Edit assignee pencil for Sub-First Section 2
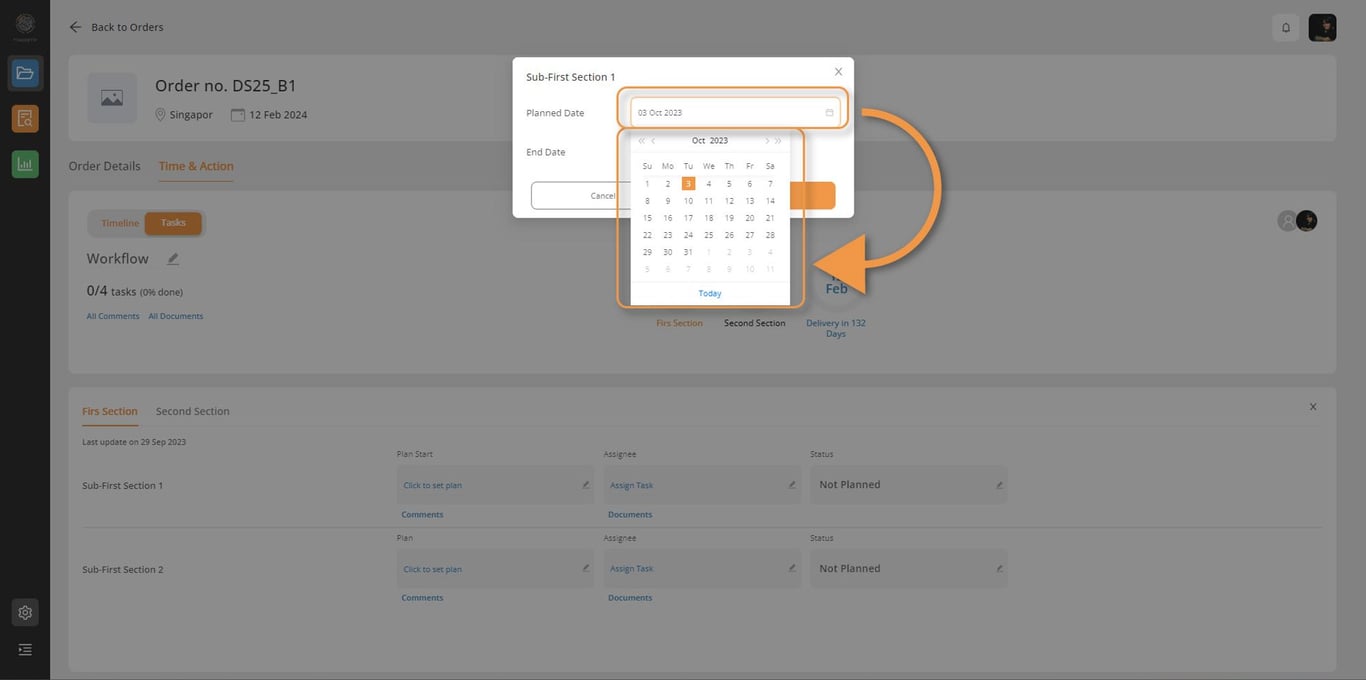The width and height of the screenshot is (1366, 680). (x=792, y=568)
